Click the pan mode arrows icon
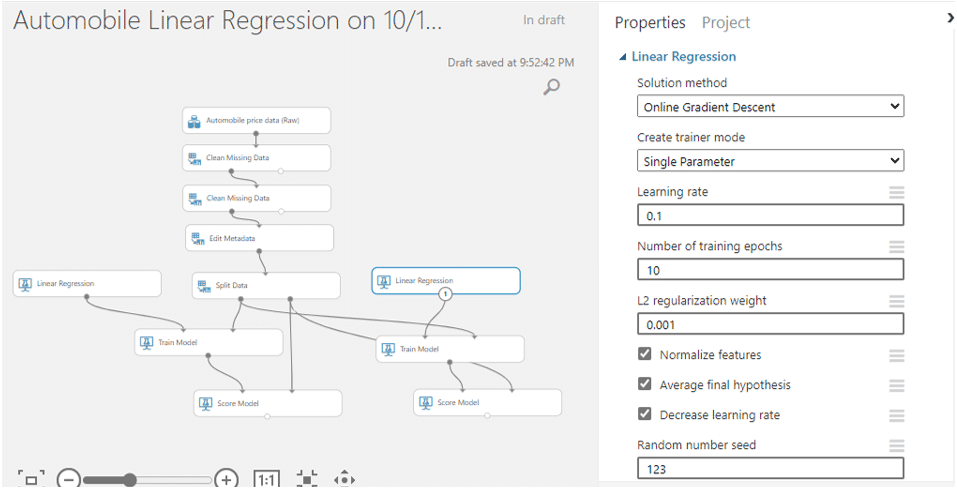This screenshot has width=957, height=491. [x=344, y=479]
